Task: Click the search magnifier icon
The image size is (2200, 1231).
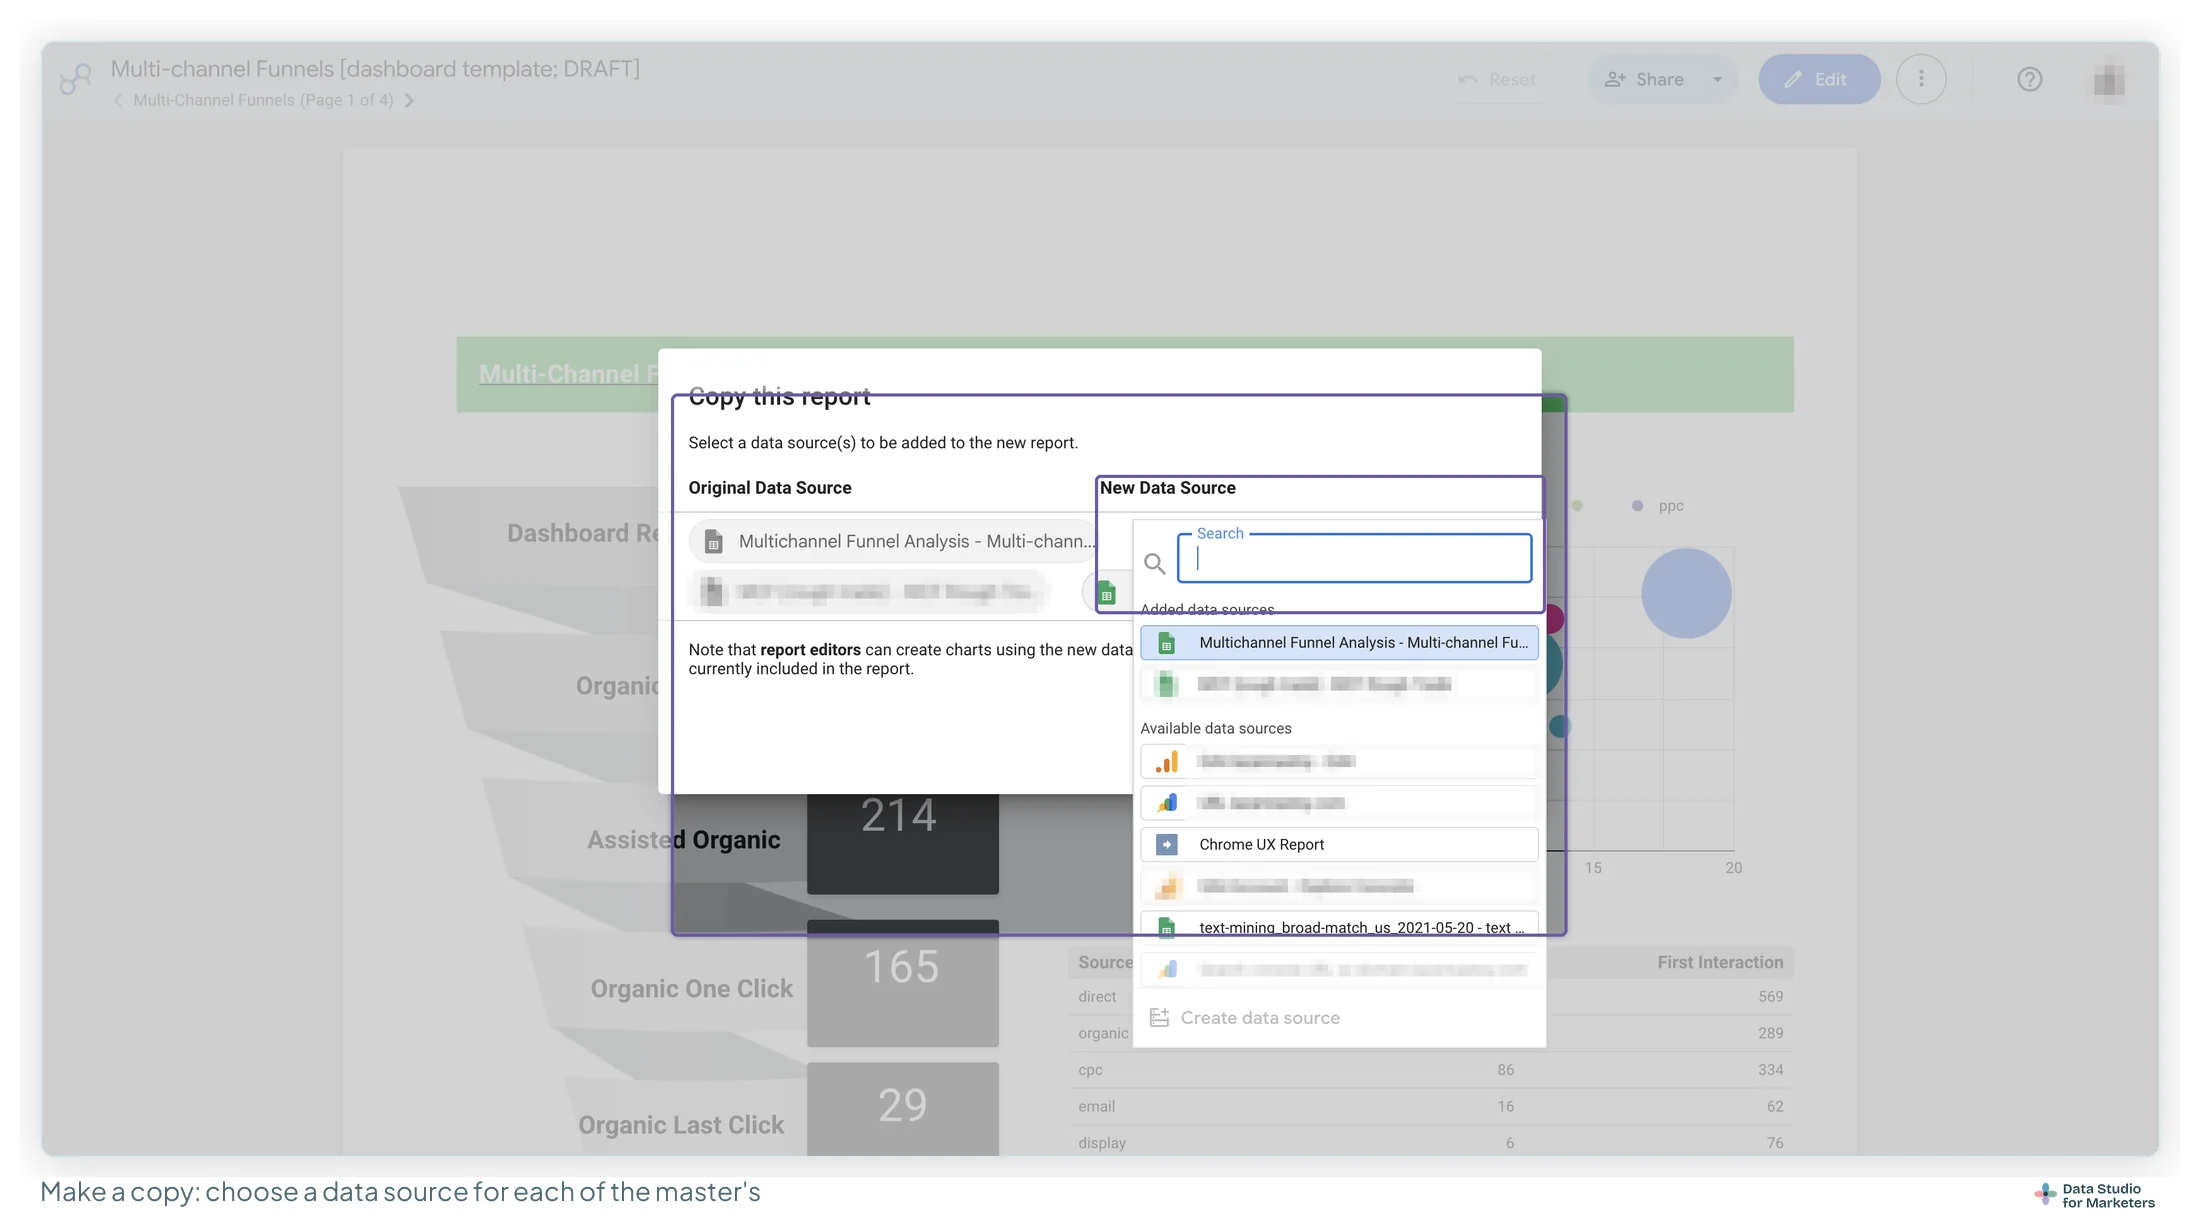Action: [x=1155, y=564]
